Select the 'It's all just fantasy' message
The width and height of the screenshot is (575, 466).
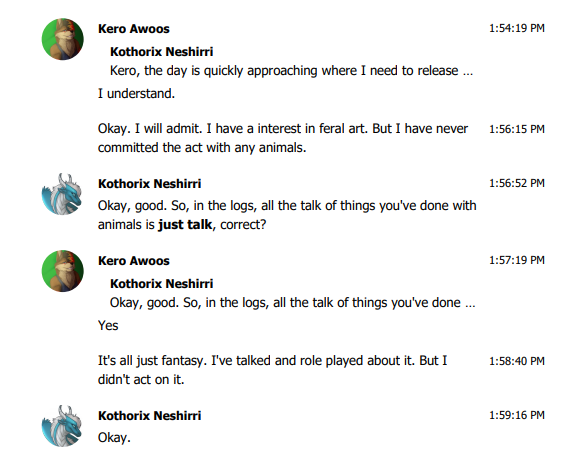[272, 370]
